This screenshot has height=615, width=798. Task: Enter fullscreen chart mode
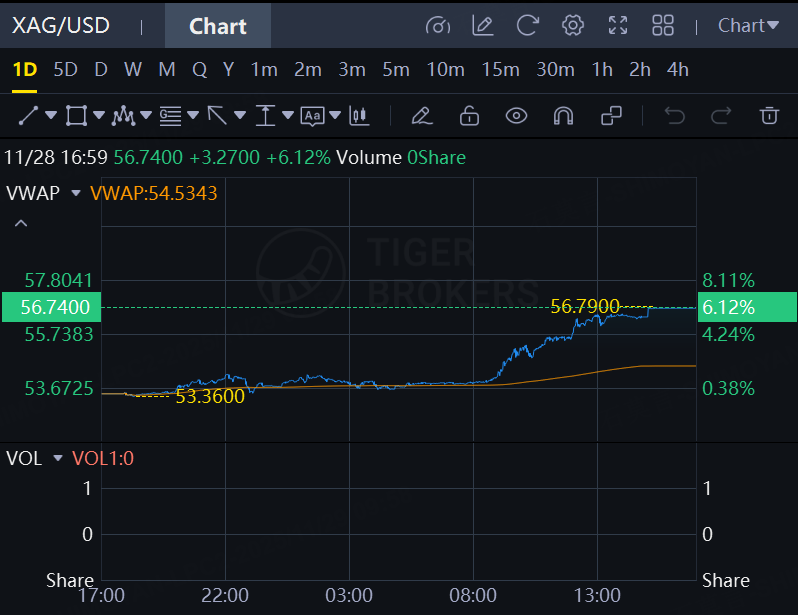click(618, 25)
